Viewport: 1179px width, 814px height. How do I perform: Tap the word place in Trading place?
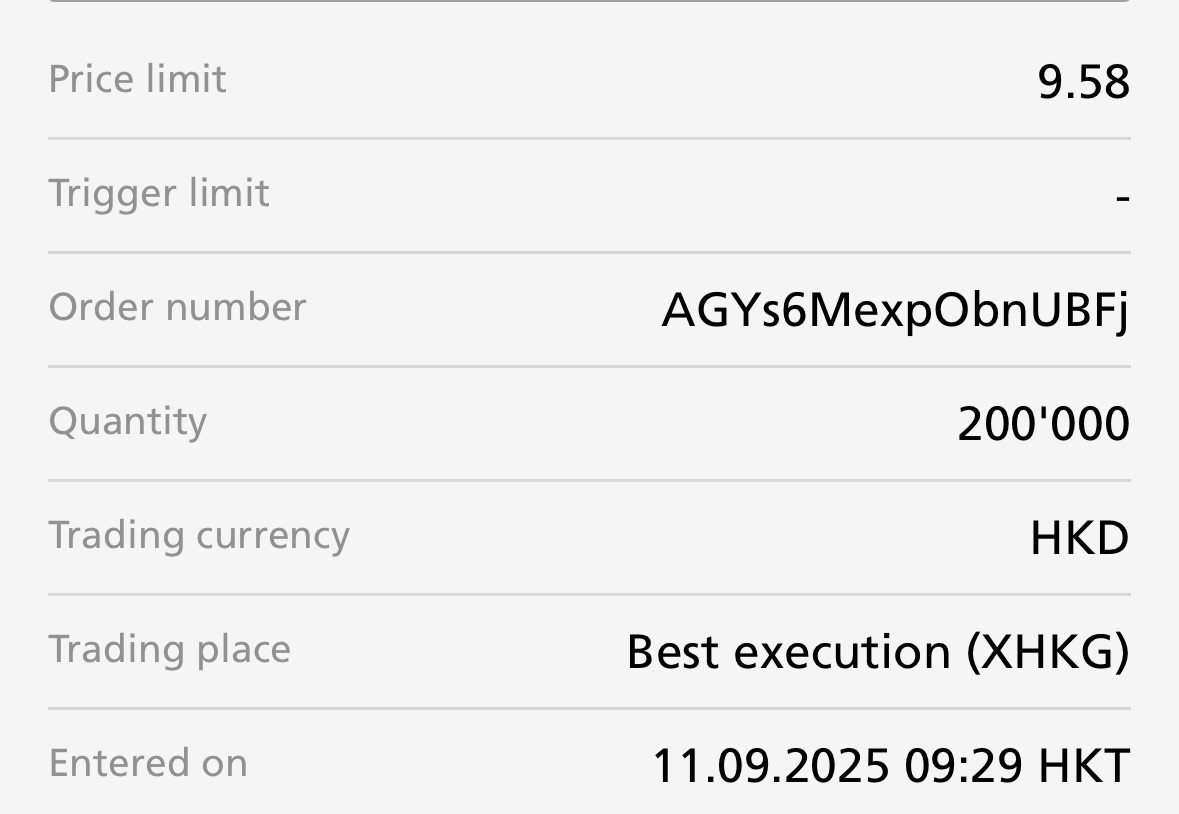point(242,651)
